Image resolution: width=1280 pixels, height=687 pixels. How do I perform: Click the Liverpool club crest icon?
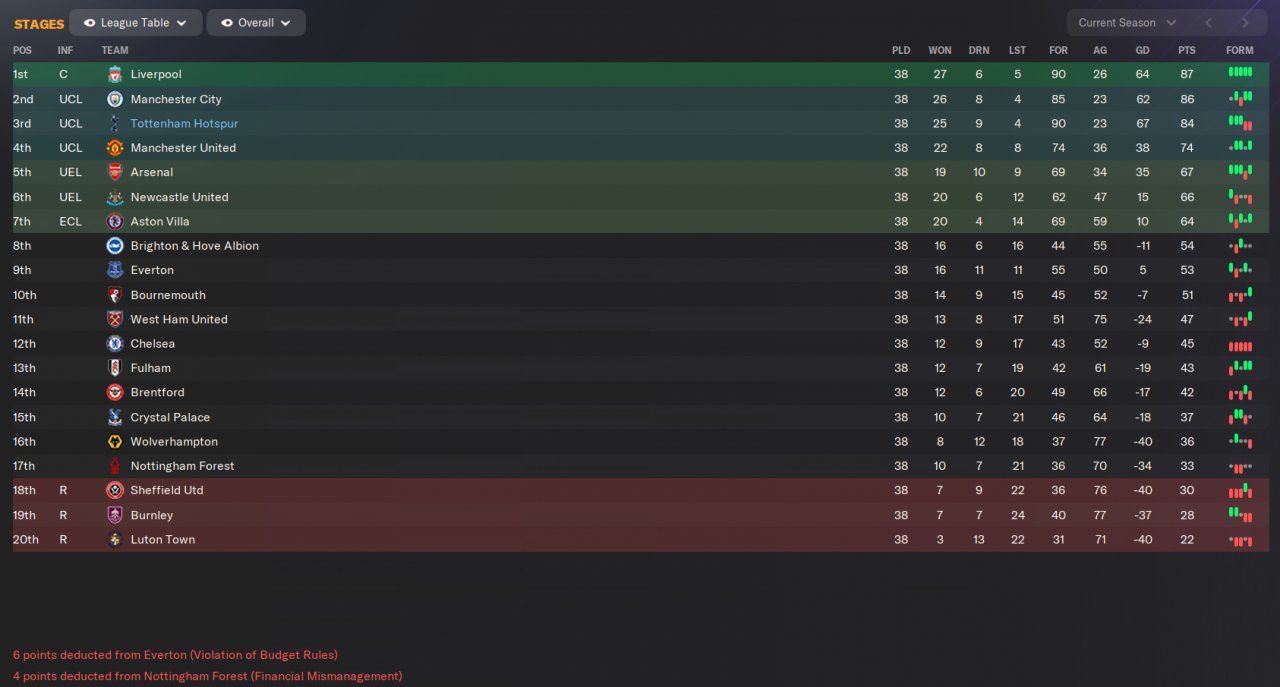click(115, 75)
